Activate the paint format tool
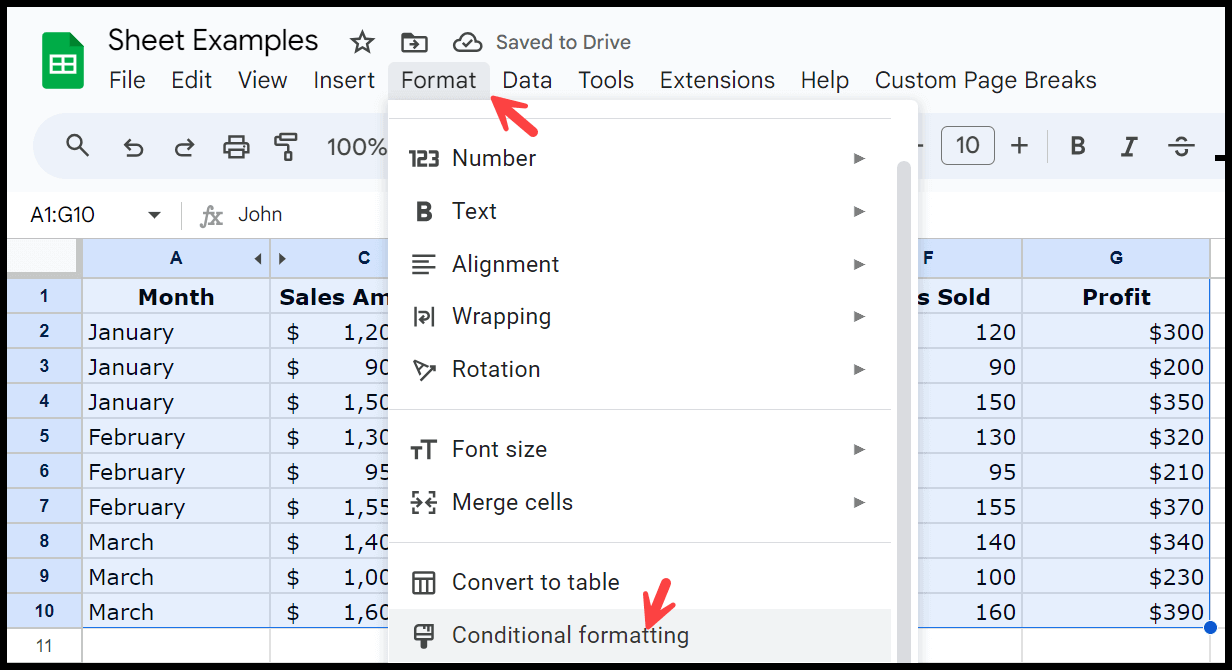 point(287,147)
